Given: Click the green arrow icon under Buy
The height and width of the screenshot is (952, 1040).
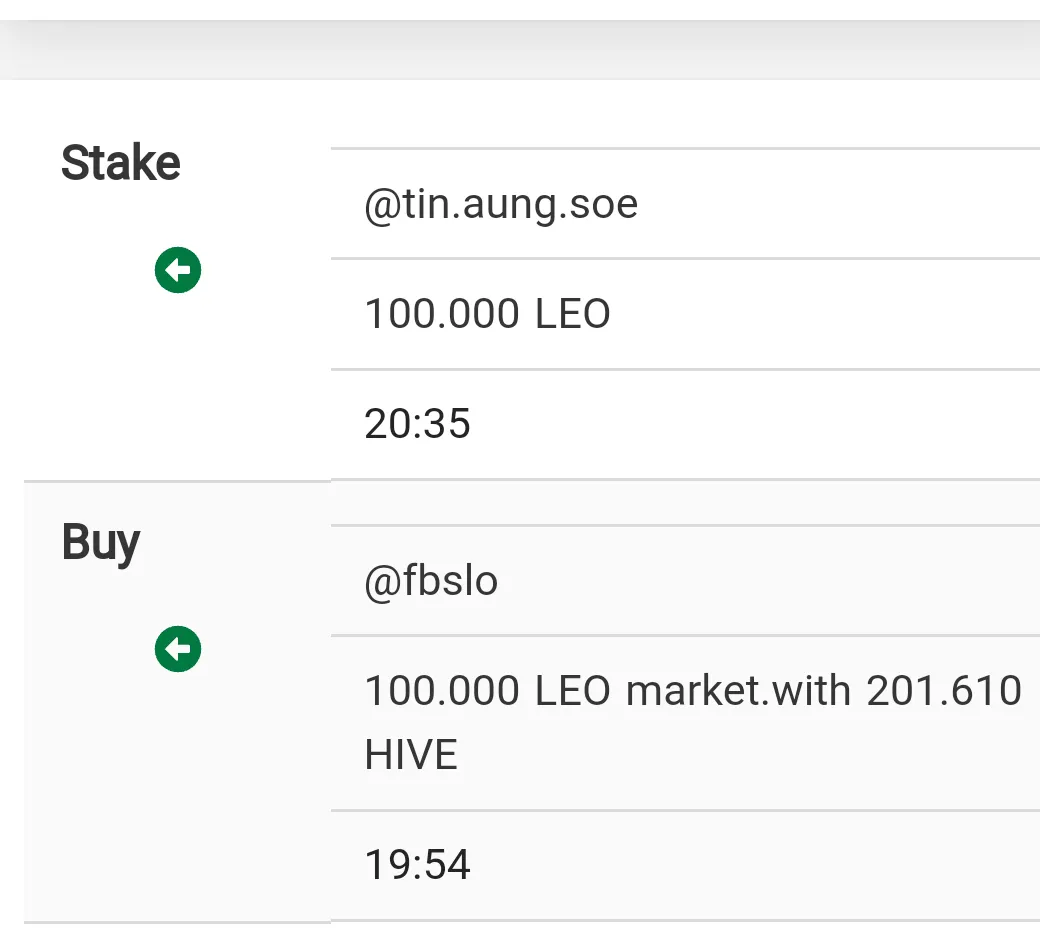Looking at the screenshot, I should pos(178,649).
